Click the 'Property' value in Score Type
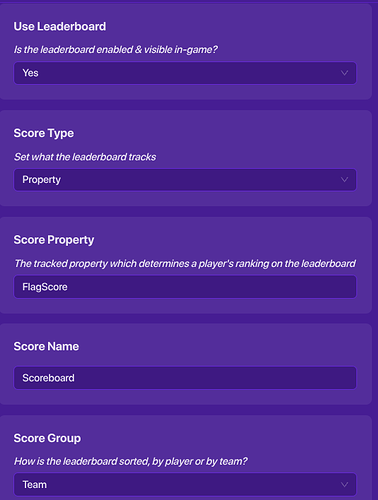 (x=41, y=180)
